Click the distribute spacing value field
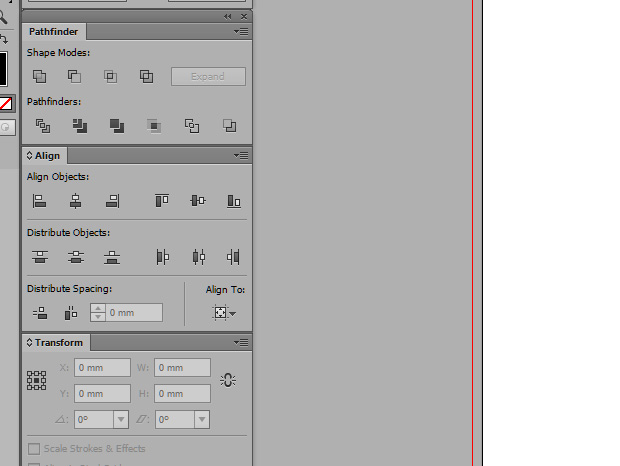This screenshot has width=620, height=466. coord(134,313)
